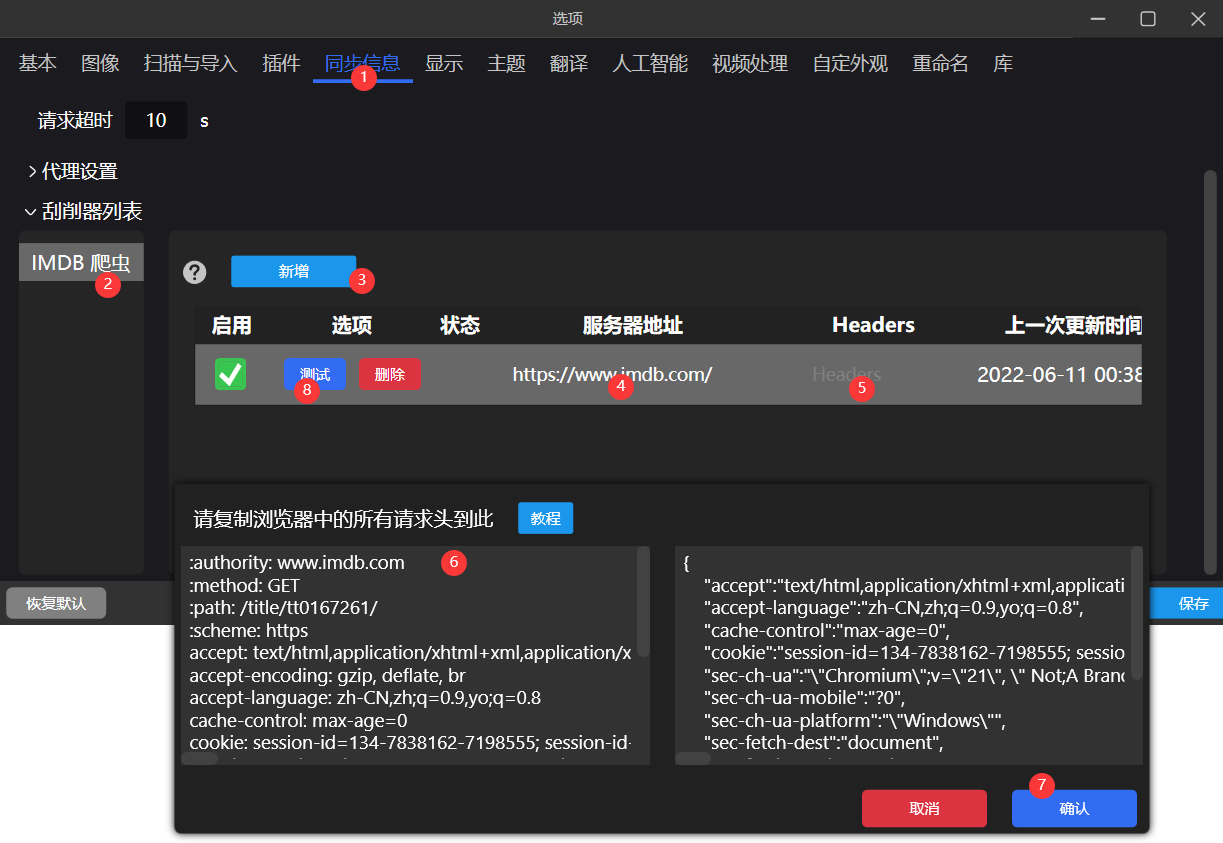Select IMDB 爬虫 in the scraper list

(x=81, y=263)
